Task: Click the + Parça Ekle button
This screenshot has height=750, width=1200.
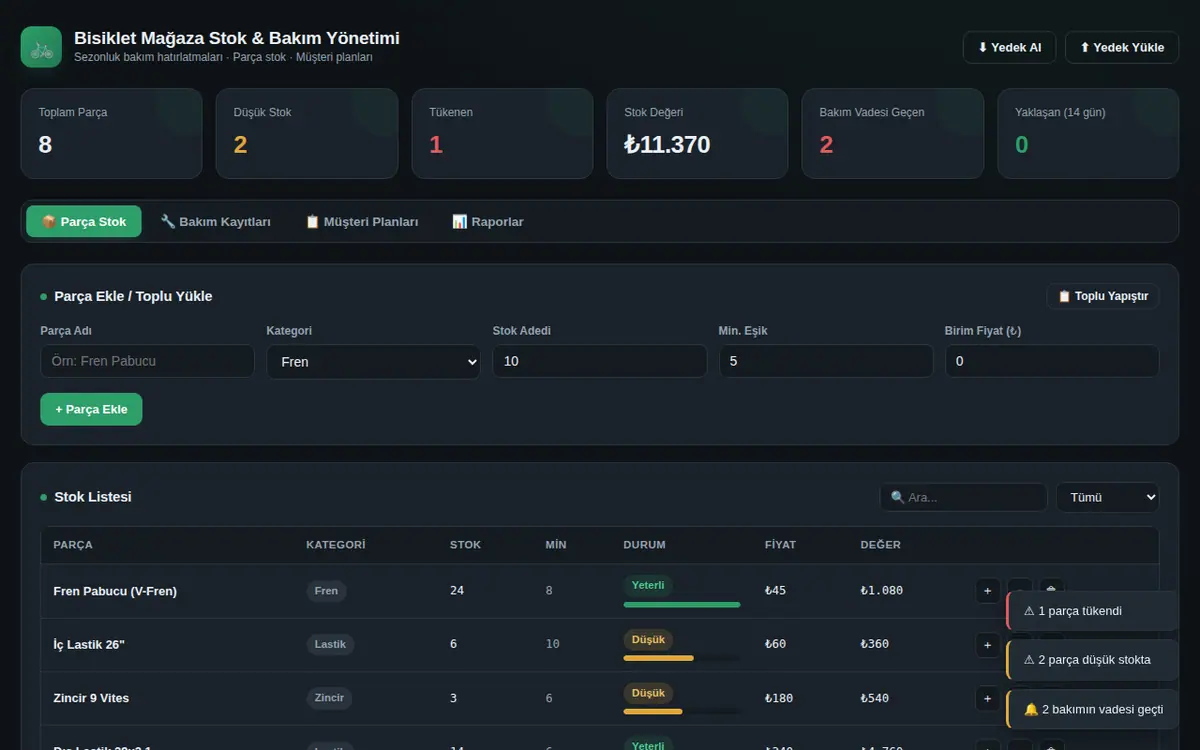Action: pos(91,409)
